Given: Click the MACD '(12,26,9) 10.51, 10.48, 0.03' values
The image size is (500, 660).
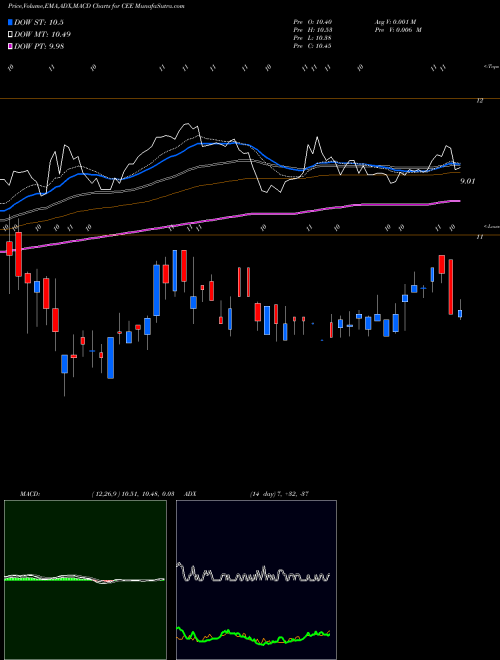Looking at the screenshot, I should pos(133,494).
